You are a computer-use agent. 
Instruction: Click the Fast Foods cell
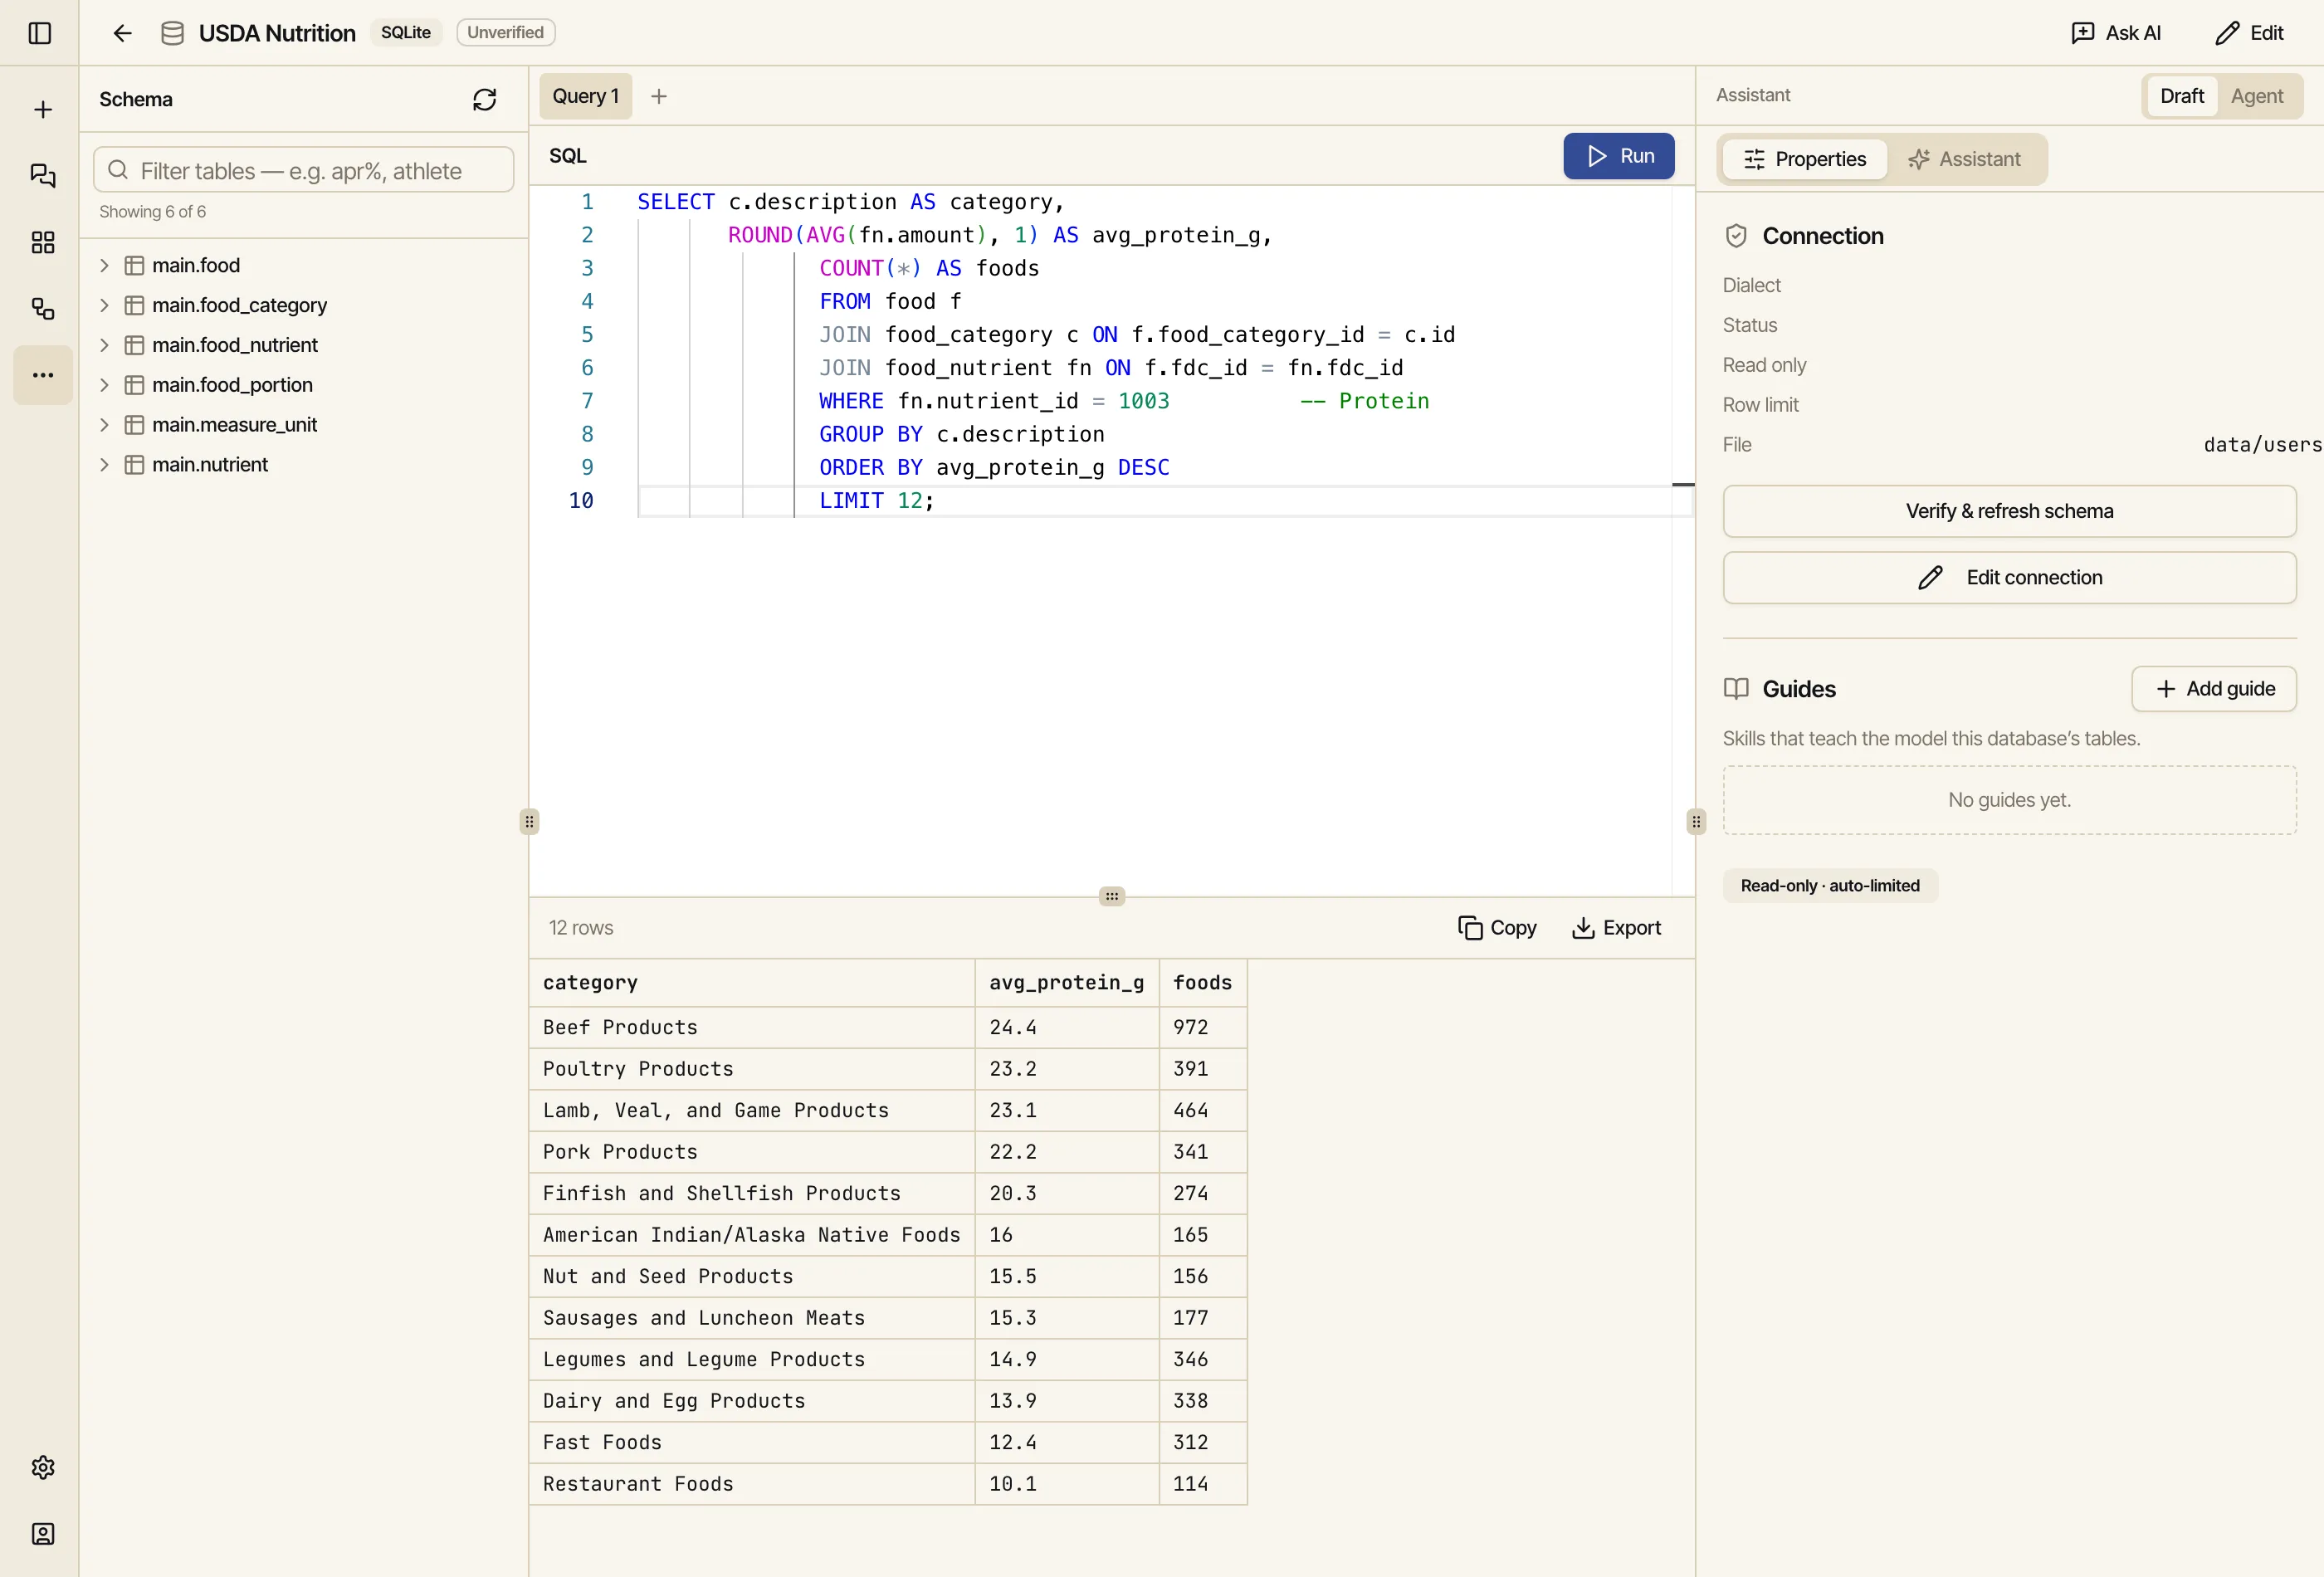point(752,1442)
